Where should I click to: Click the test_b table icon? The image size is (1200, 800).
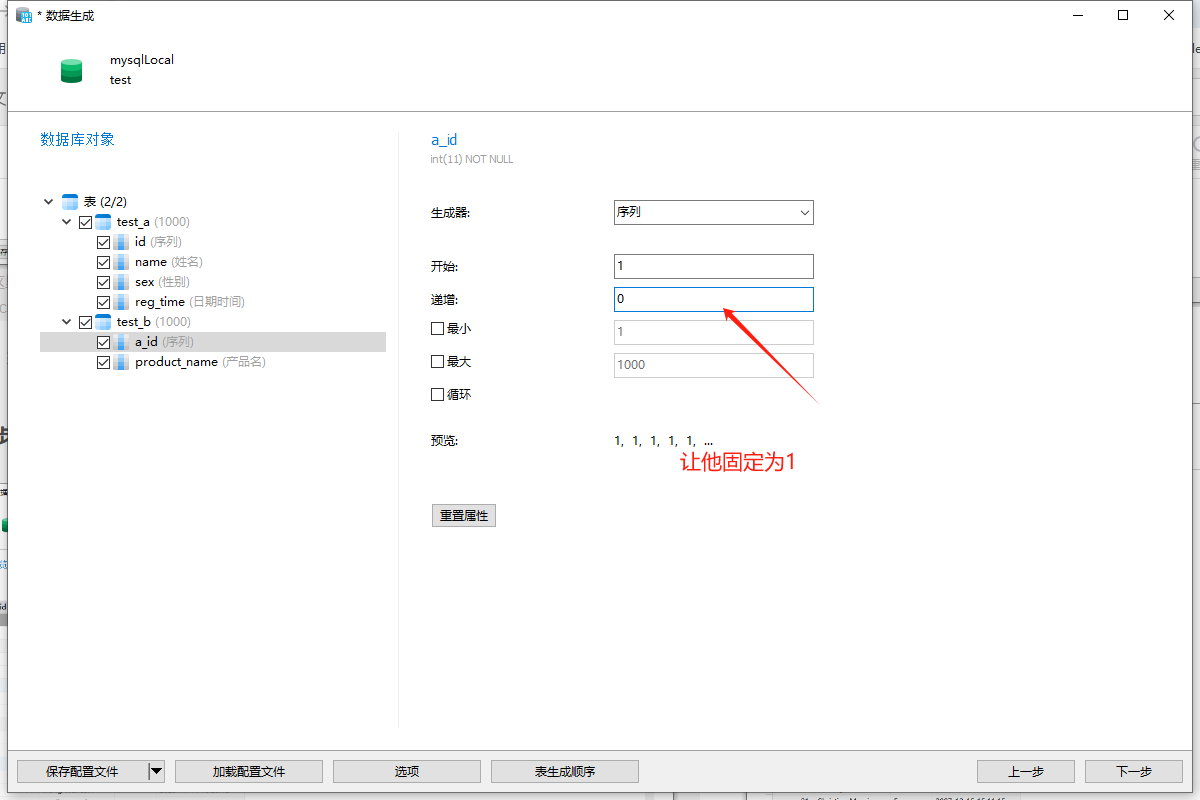pyautogui.click(x=103, y=322)
